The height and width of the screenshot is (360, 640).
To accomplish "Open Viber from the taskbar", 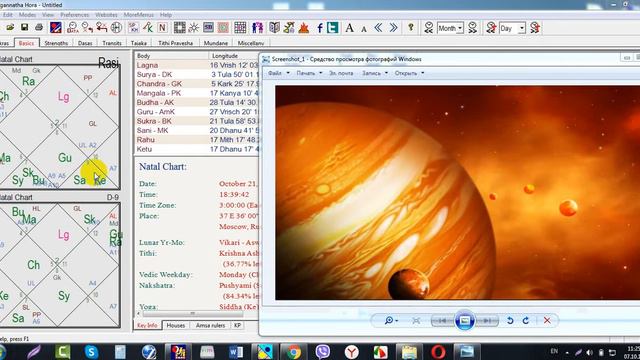I will click(x=322, y=352).
